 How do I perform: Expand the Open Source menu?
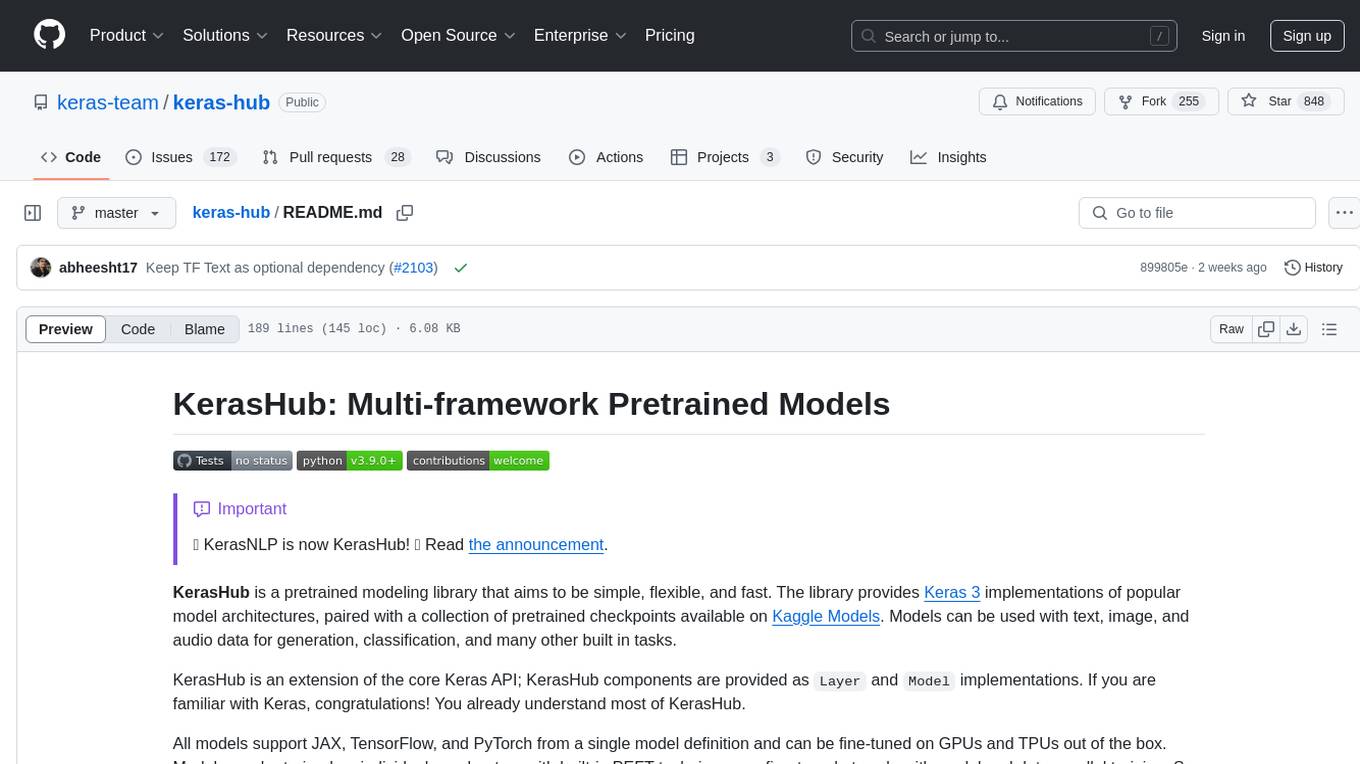pos(458,35)
